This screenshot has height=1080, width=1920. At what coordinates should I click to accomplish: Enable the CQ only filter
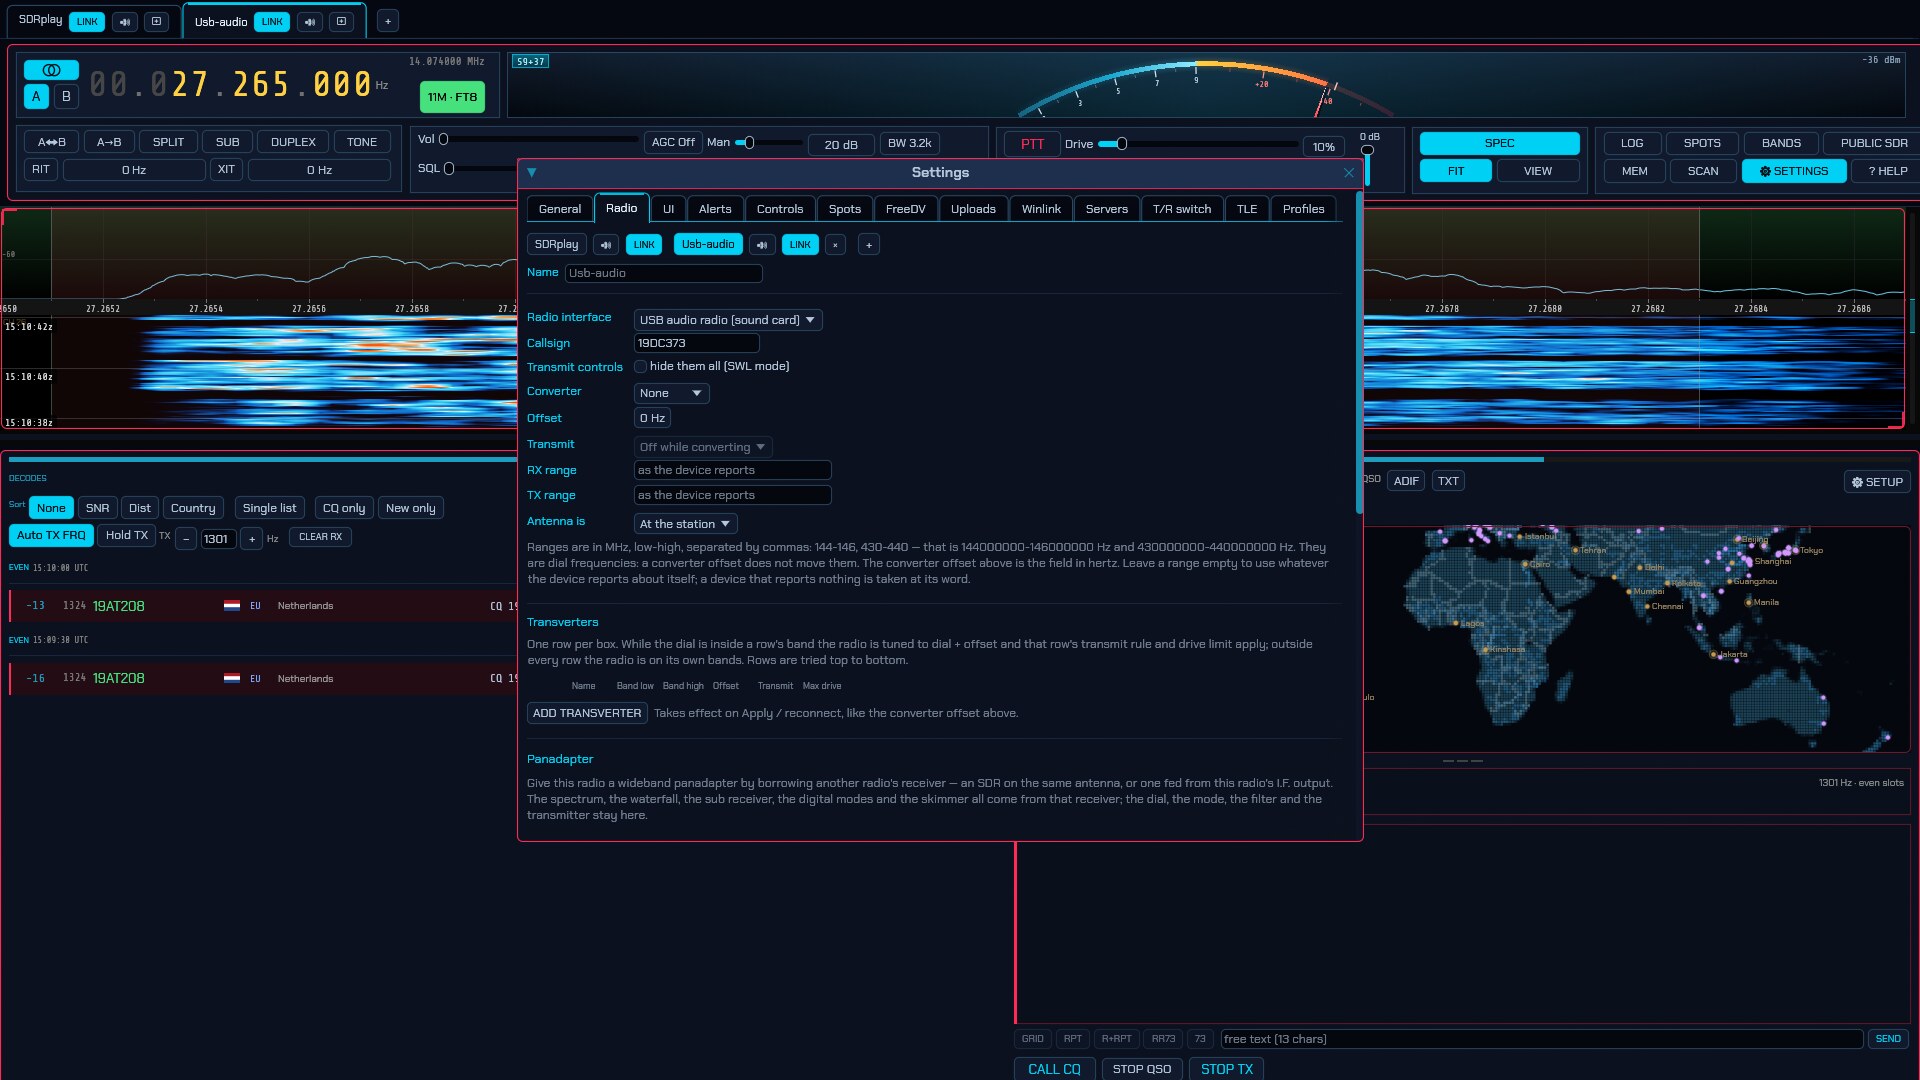(x=344, y=508)
